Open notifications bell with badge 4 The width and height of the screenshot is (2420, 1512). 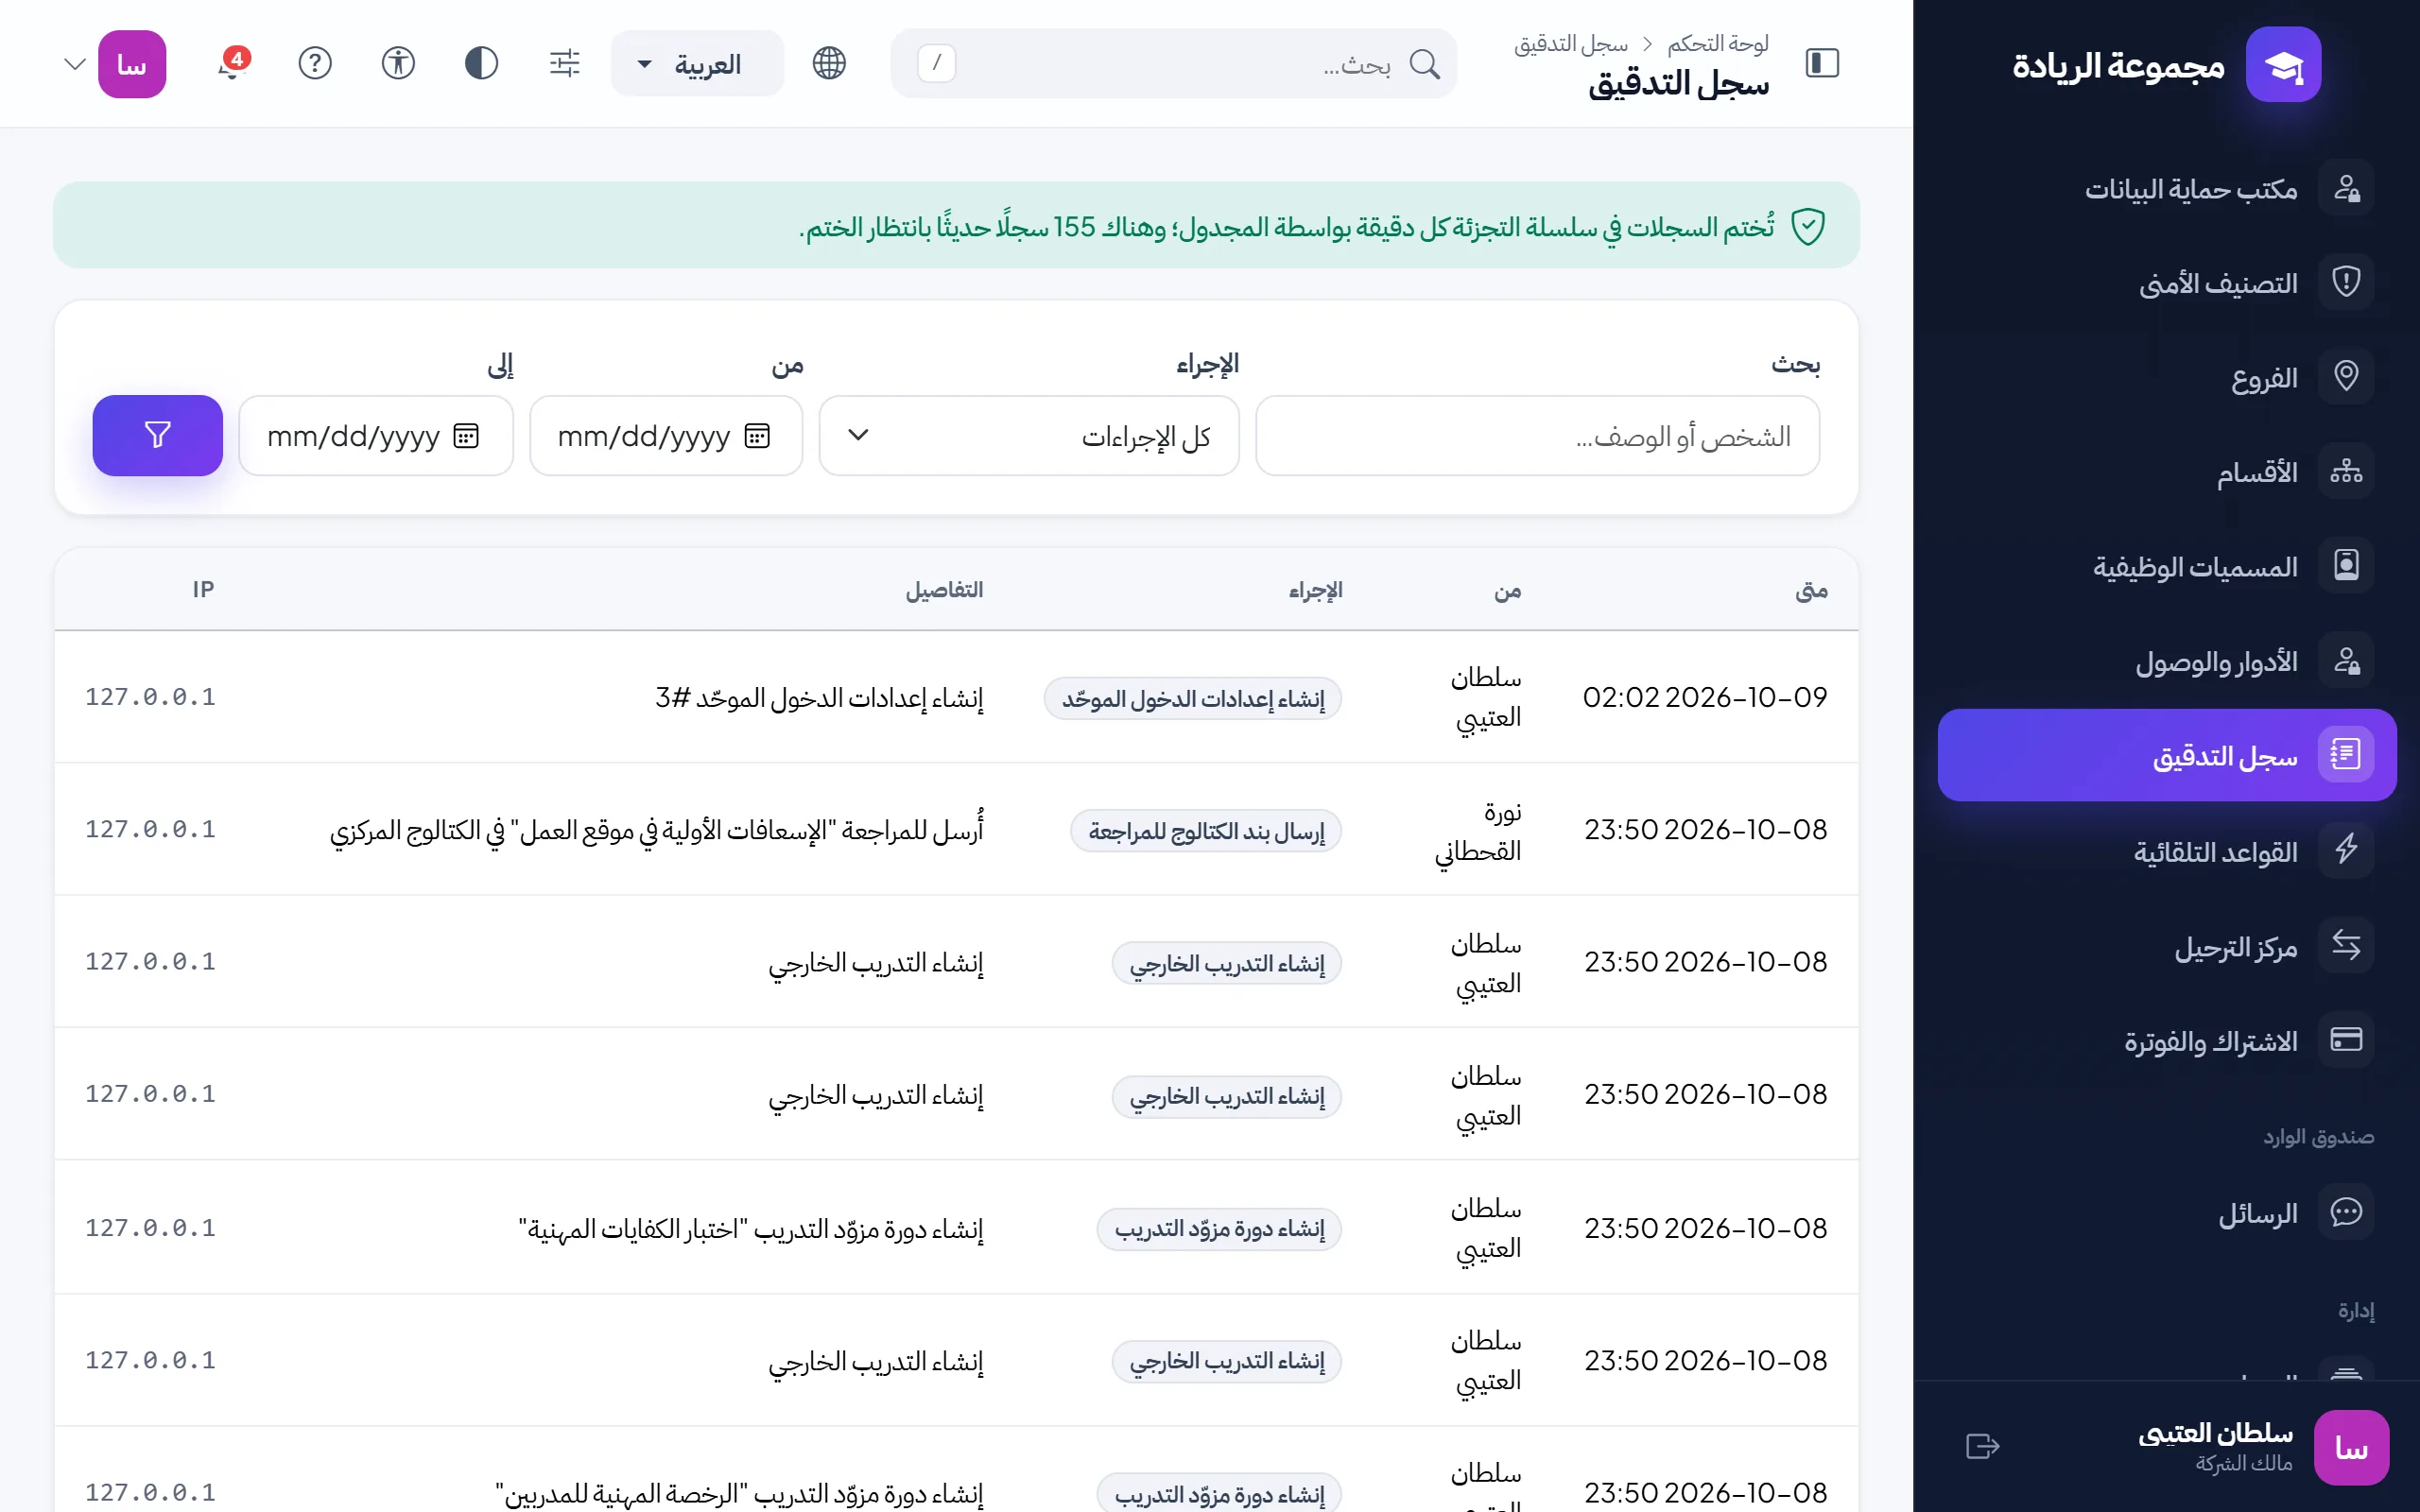click(x=232, y=63)
